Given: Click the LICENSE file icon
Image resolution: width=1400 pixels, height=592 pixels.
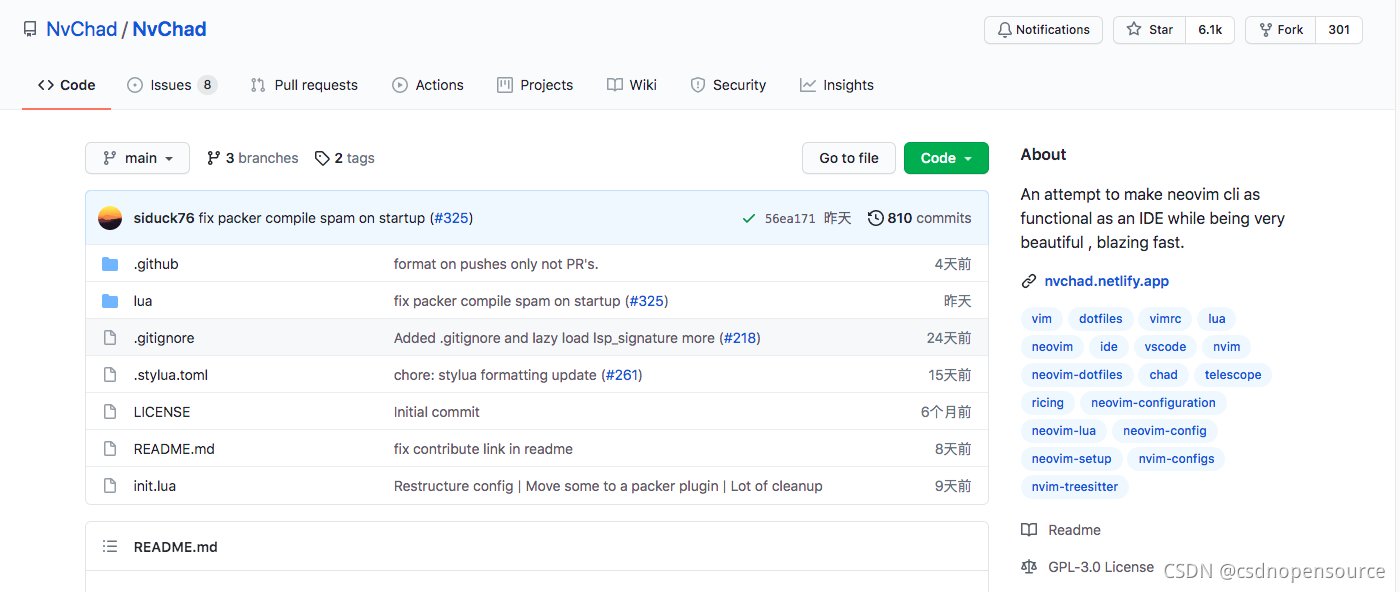Looking at the screenshot, I should pos(110,412).
